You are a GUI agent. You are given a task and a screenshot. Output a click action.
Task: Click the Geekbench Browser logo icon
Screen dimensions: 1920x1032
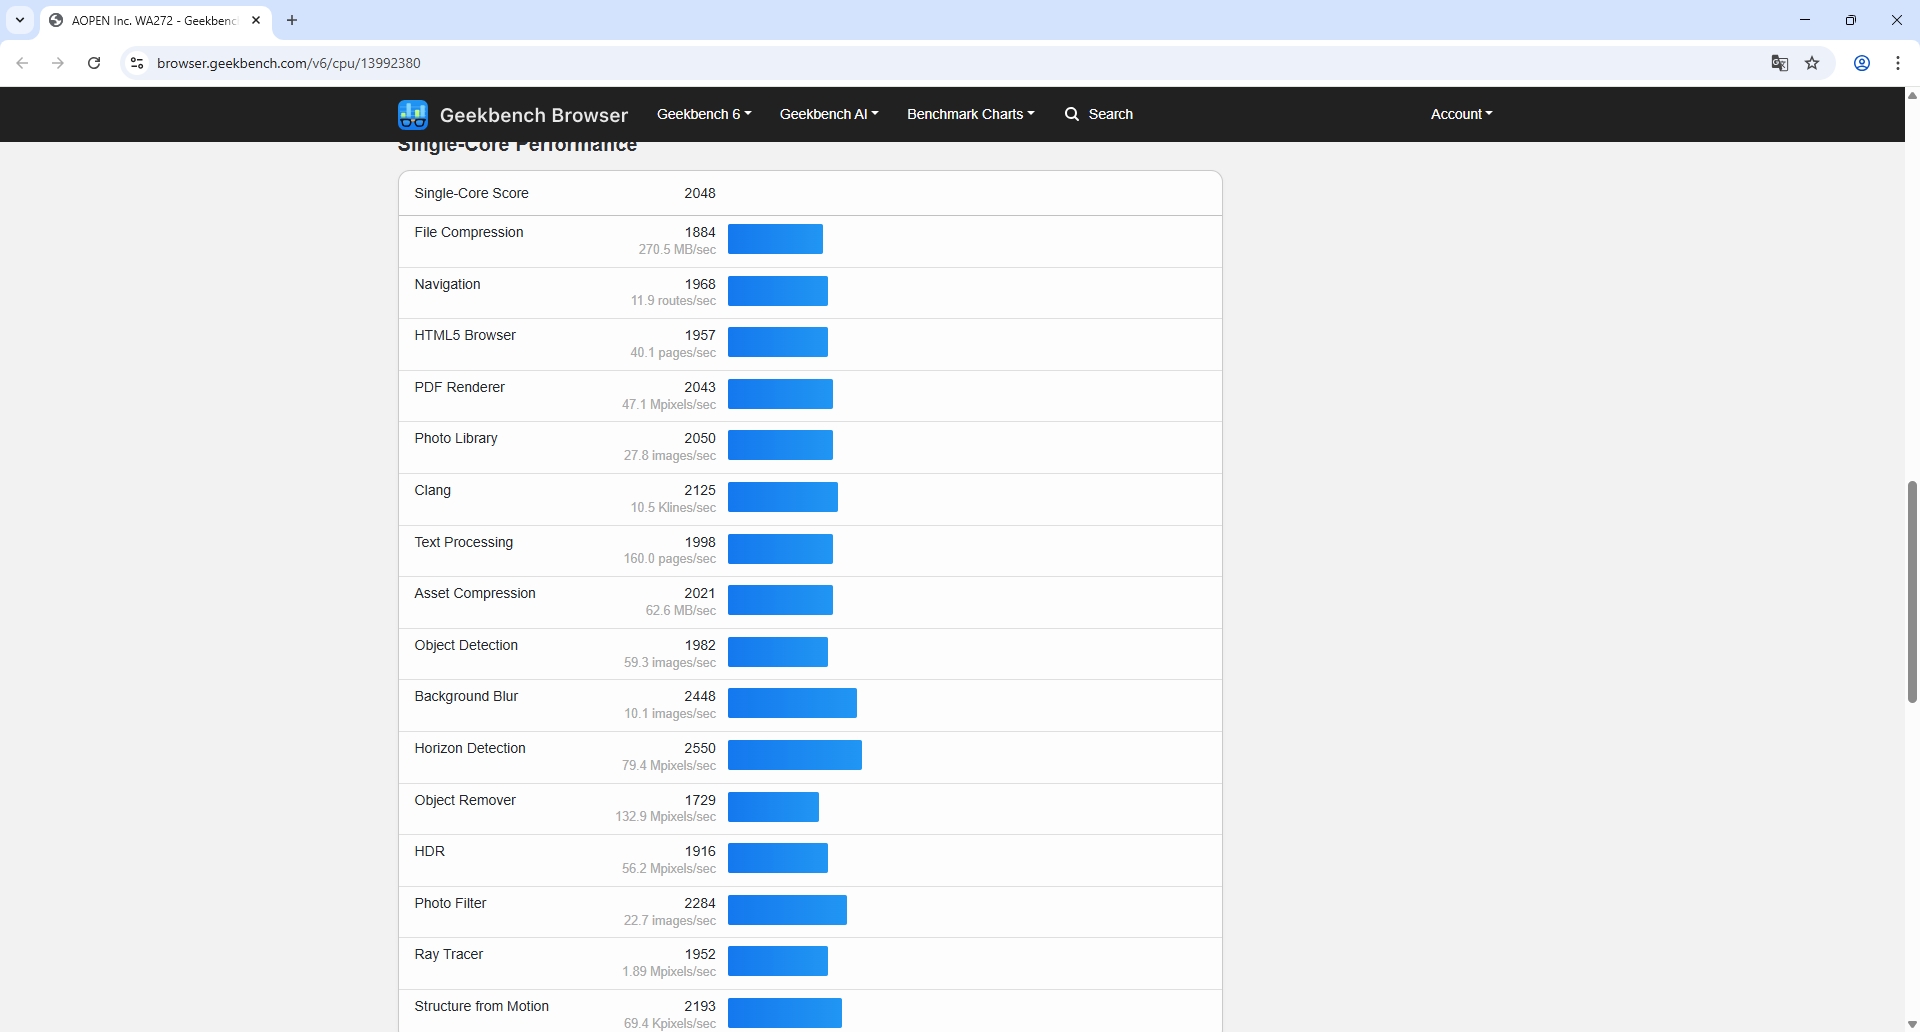(412, 114)
